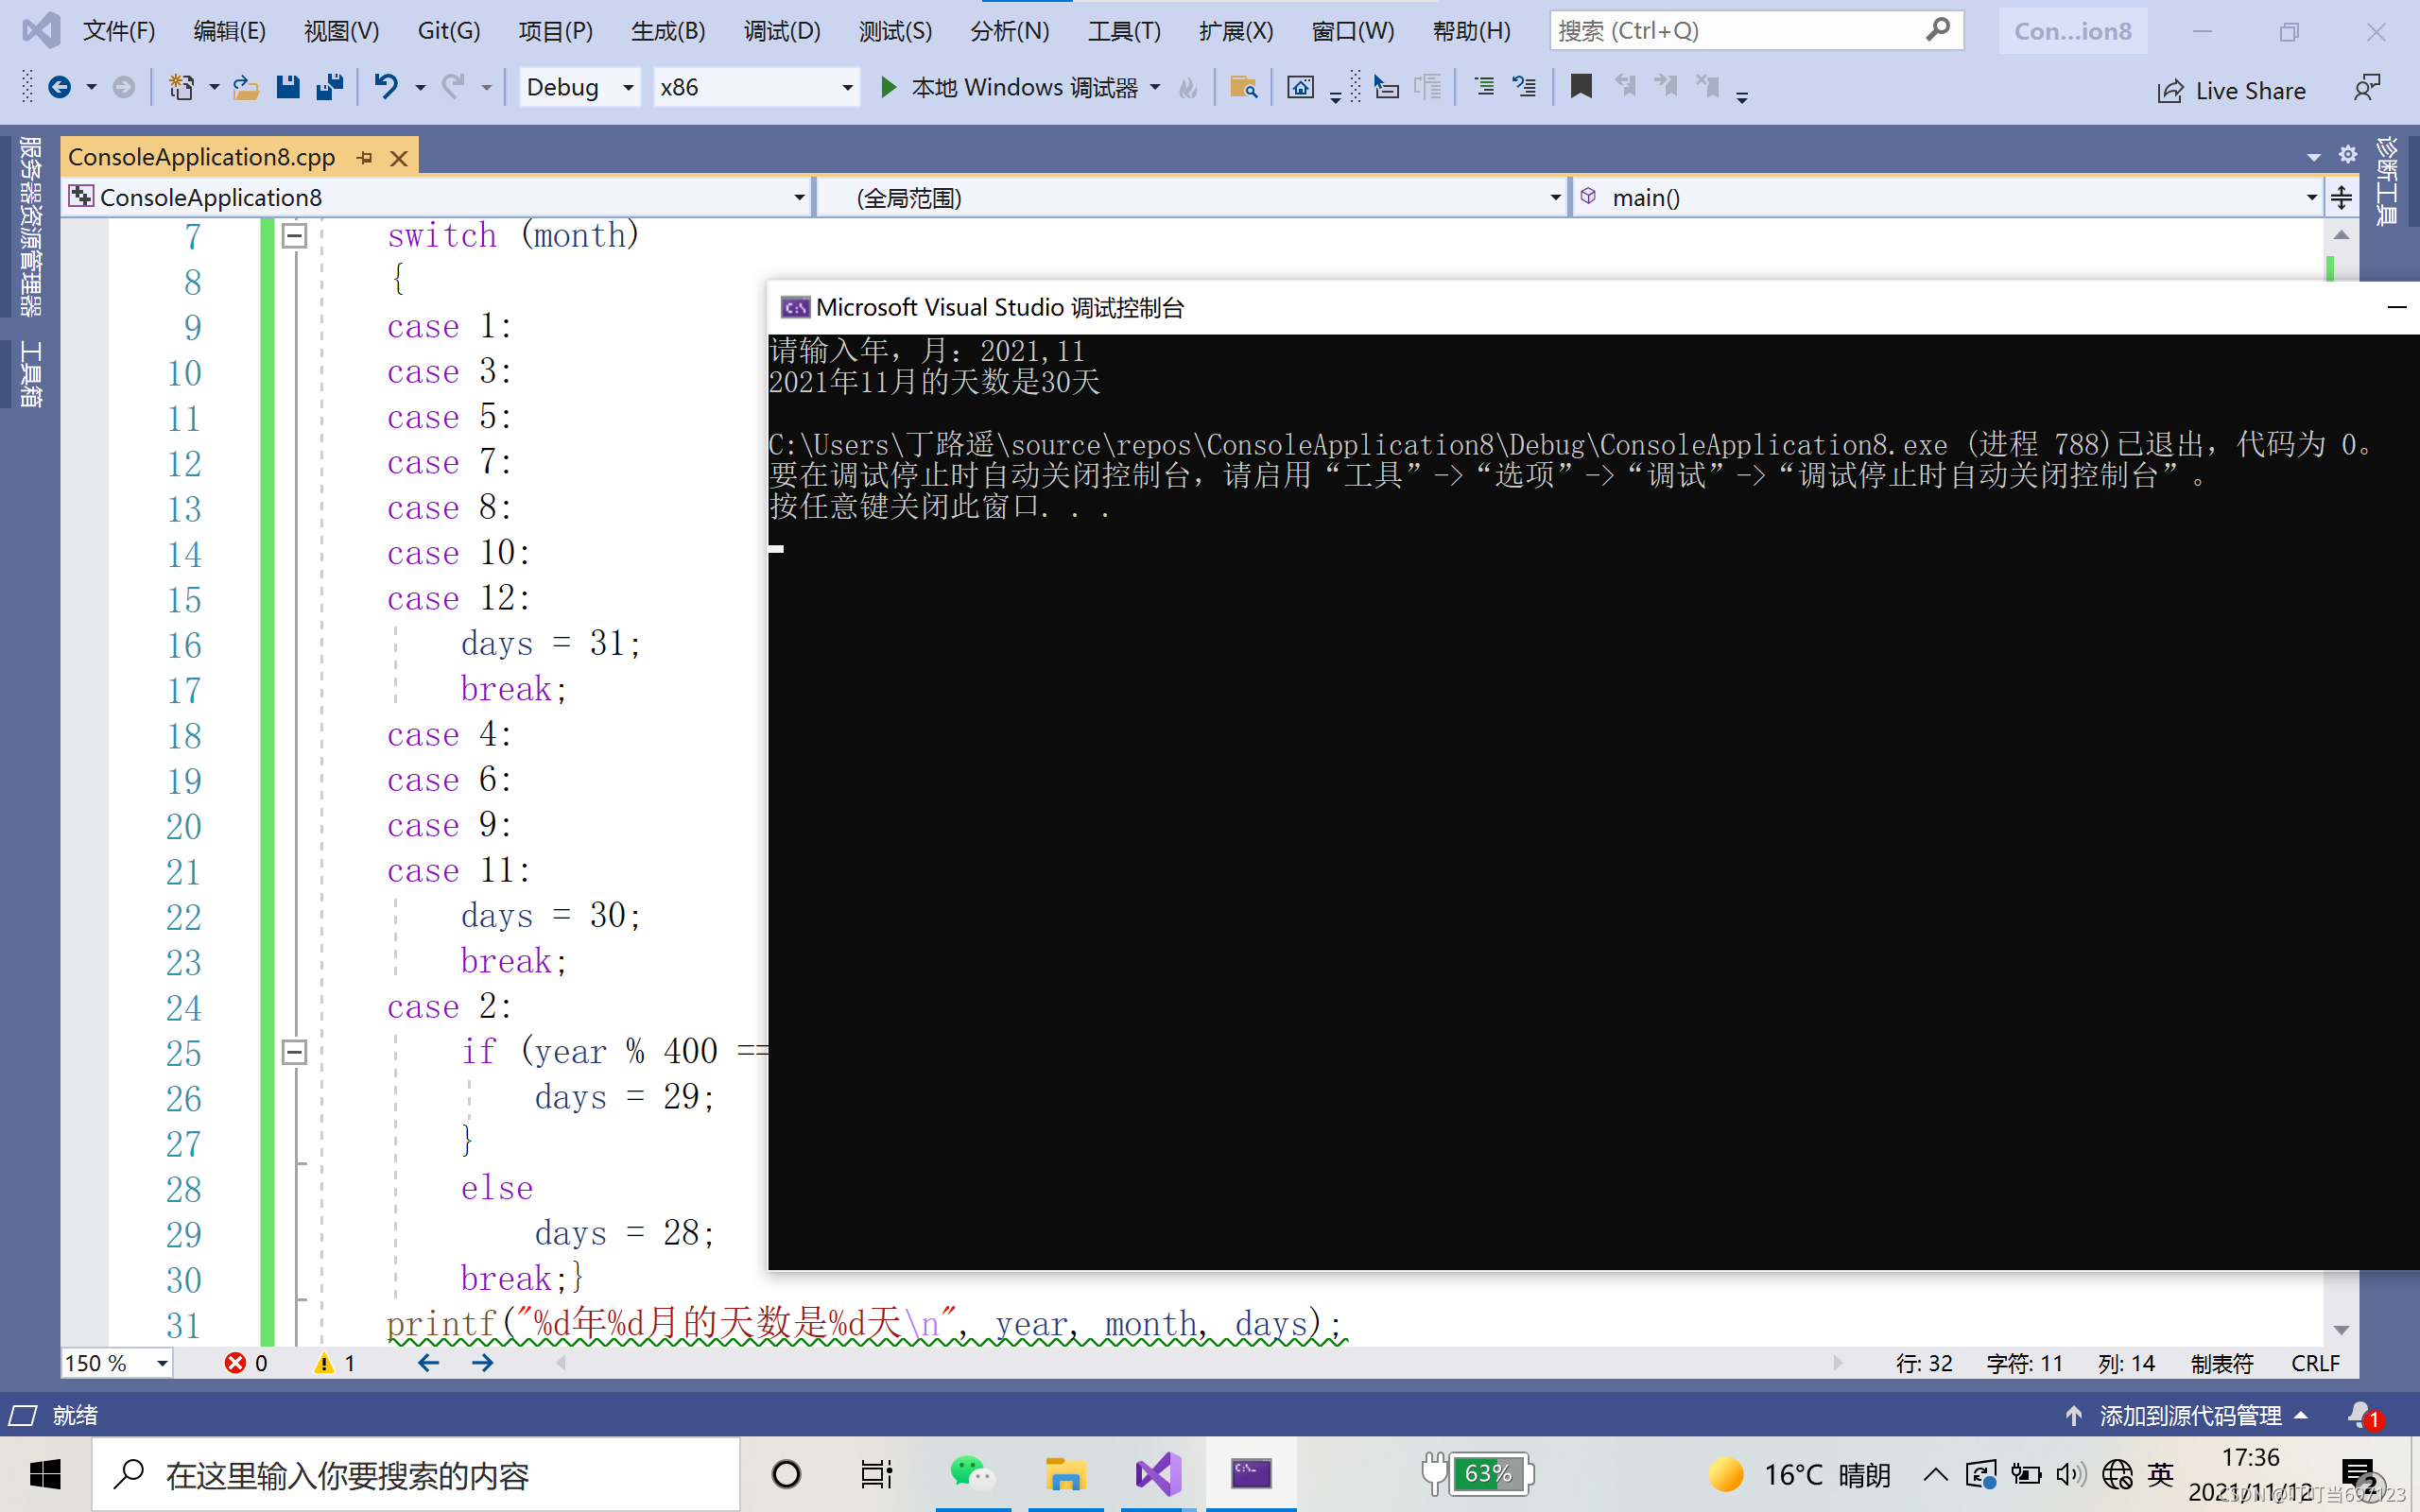This screenshot has width=2420, height=1512.
Task: Click the 16°C 晴朗 weather widget
Action: [1798, 1474]
